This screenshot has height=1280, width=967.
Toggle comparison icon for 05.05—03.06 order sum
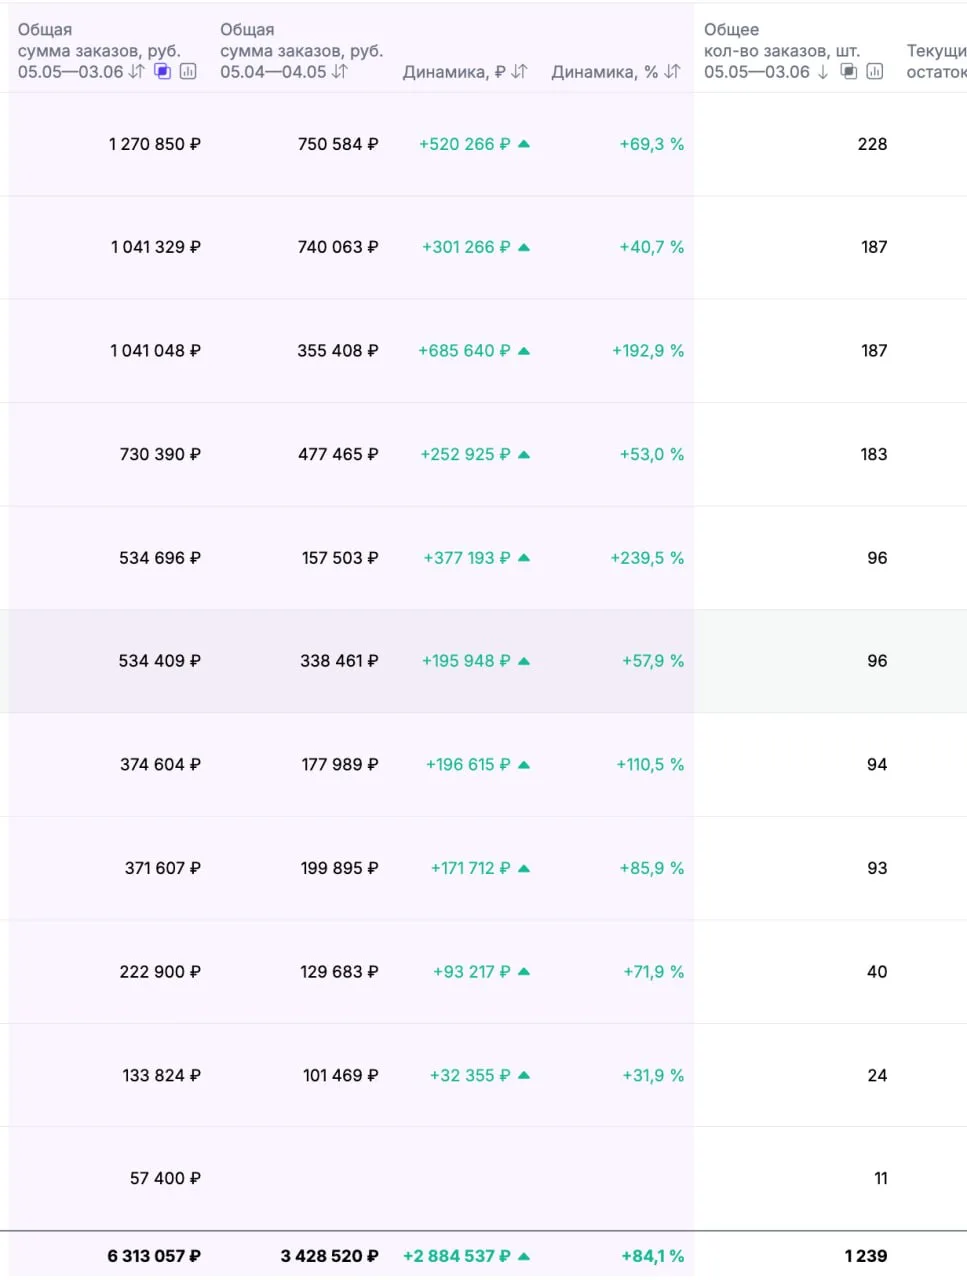162,72
